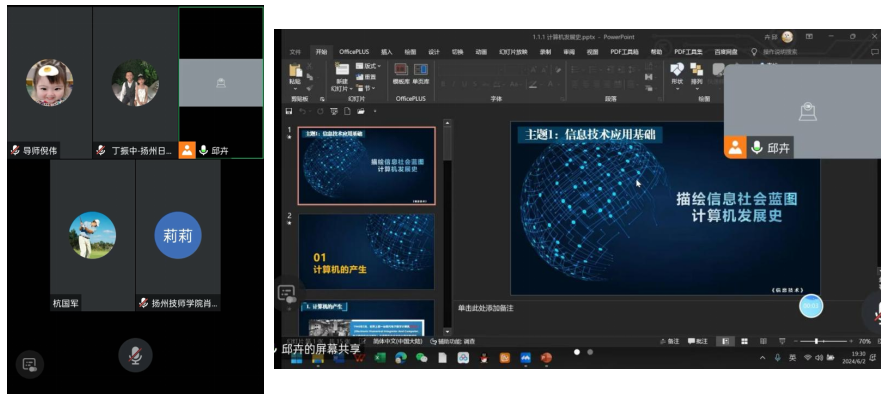Save the presentation via quick access toolbar
This screenshot has height=402, width=883.
[x=289, y=111]
